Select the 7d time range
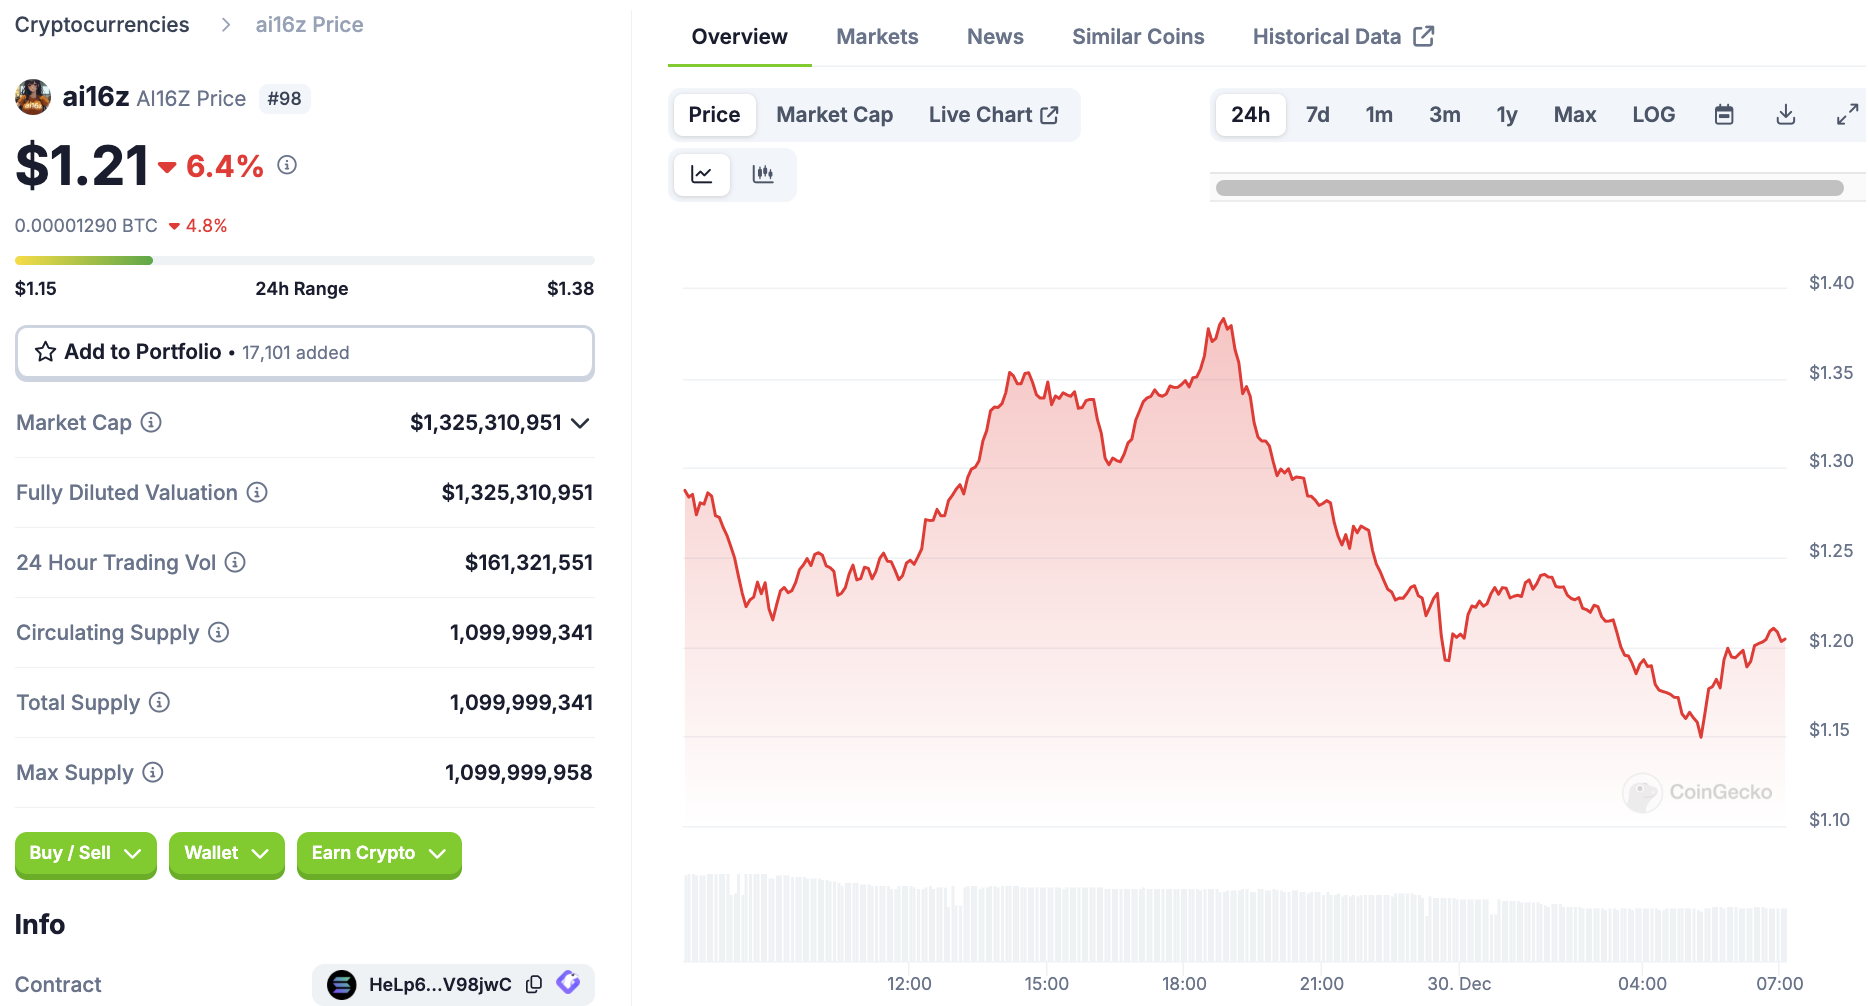The width and height of the screenshot is (1868, 1006). click(1317, 115)
